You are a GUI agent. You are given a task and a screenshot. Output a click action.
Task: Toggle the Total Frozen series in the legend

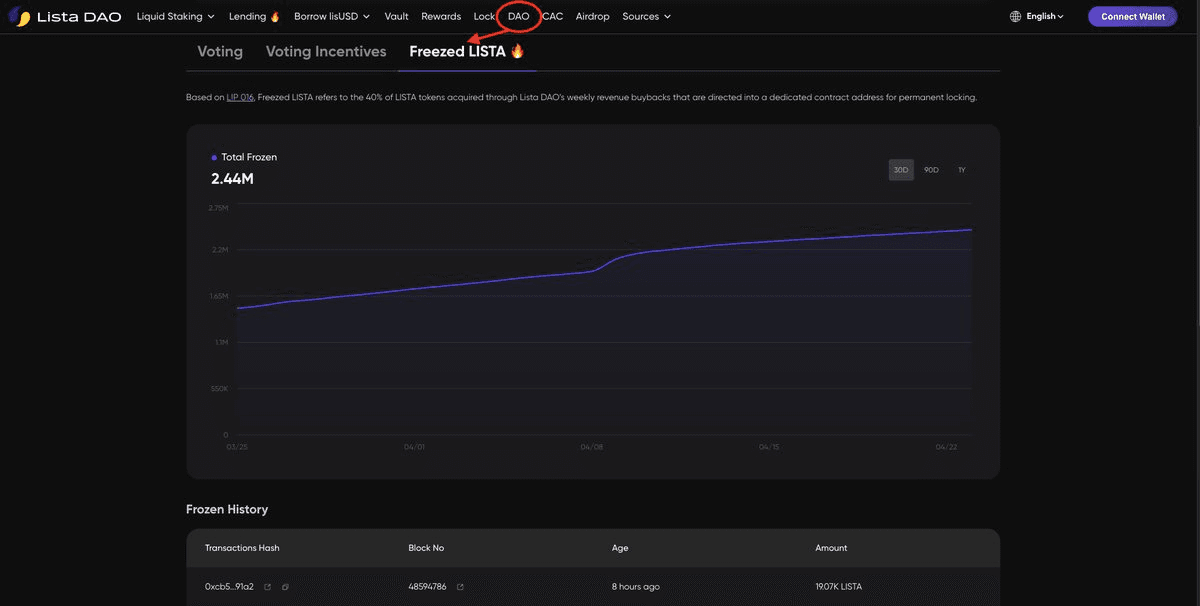click(x=247, y=156)
